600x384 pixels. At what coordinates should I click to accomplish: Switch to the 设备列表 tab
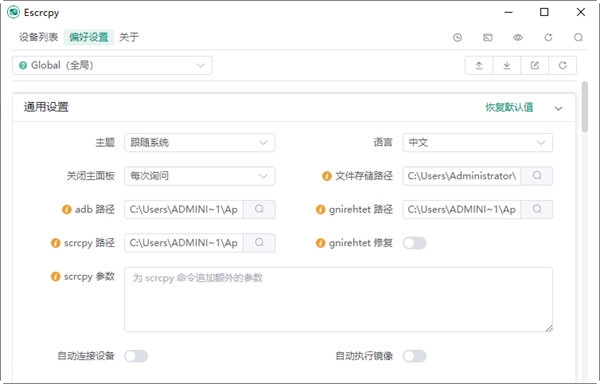pos(38,37)
